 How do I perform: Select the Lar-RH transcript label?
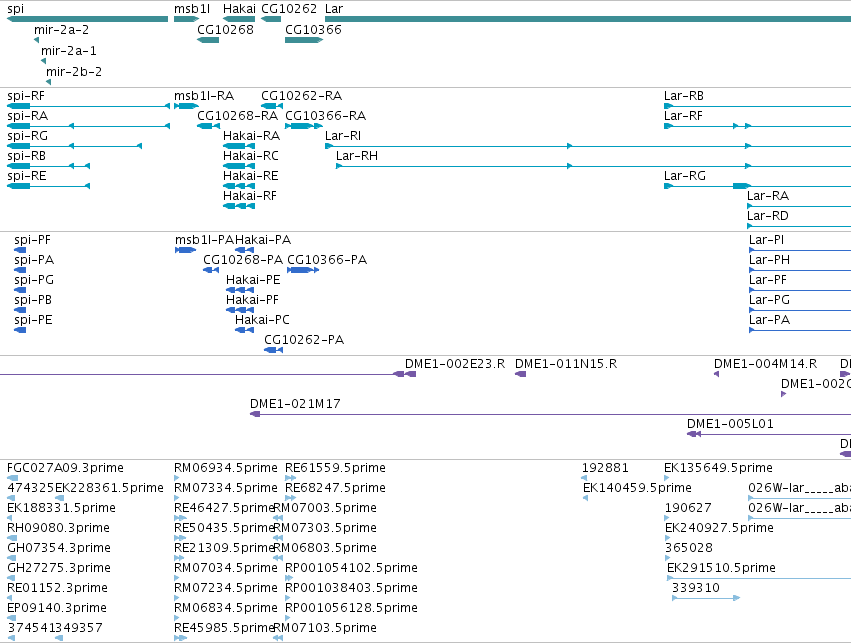[357, 156]
